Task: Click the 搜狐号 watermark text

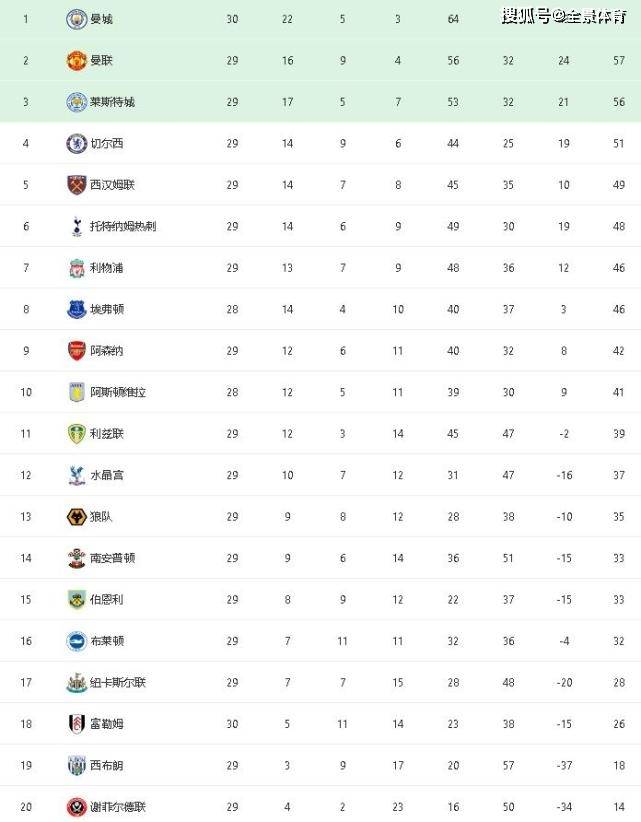Action: click(x=526, y=16)
